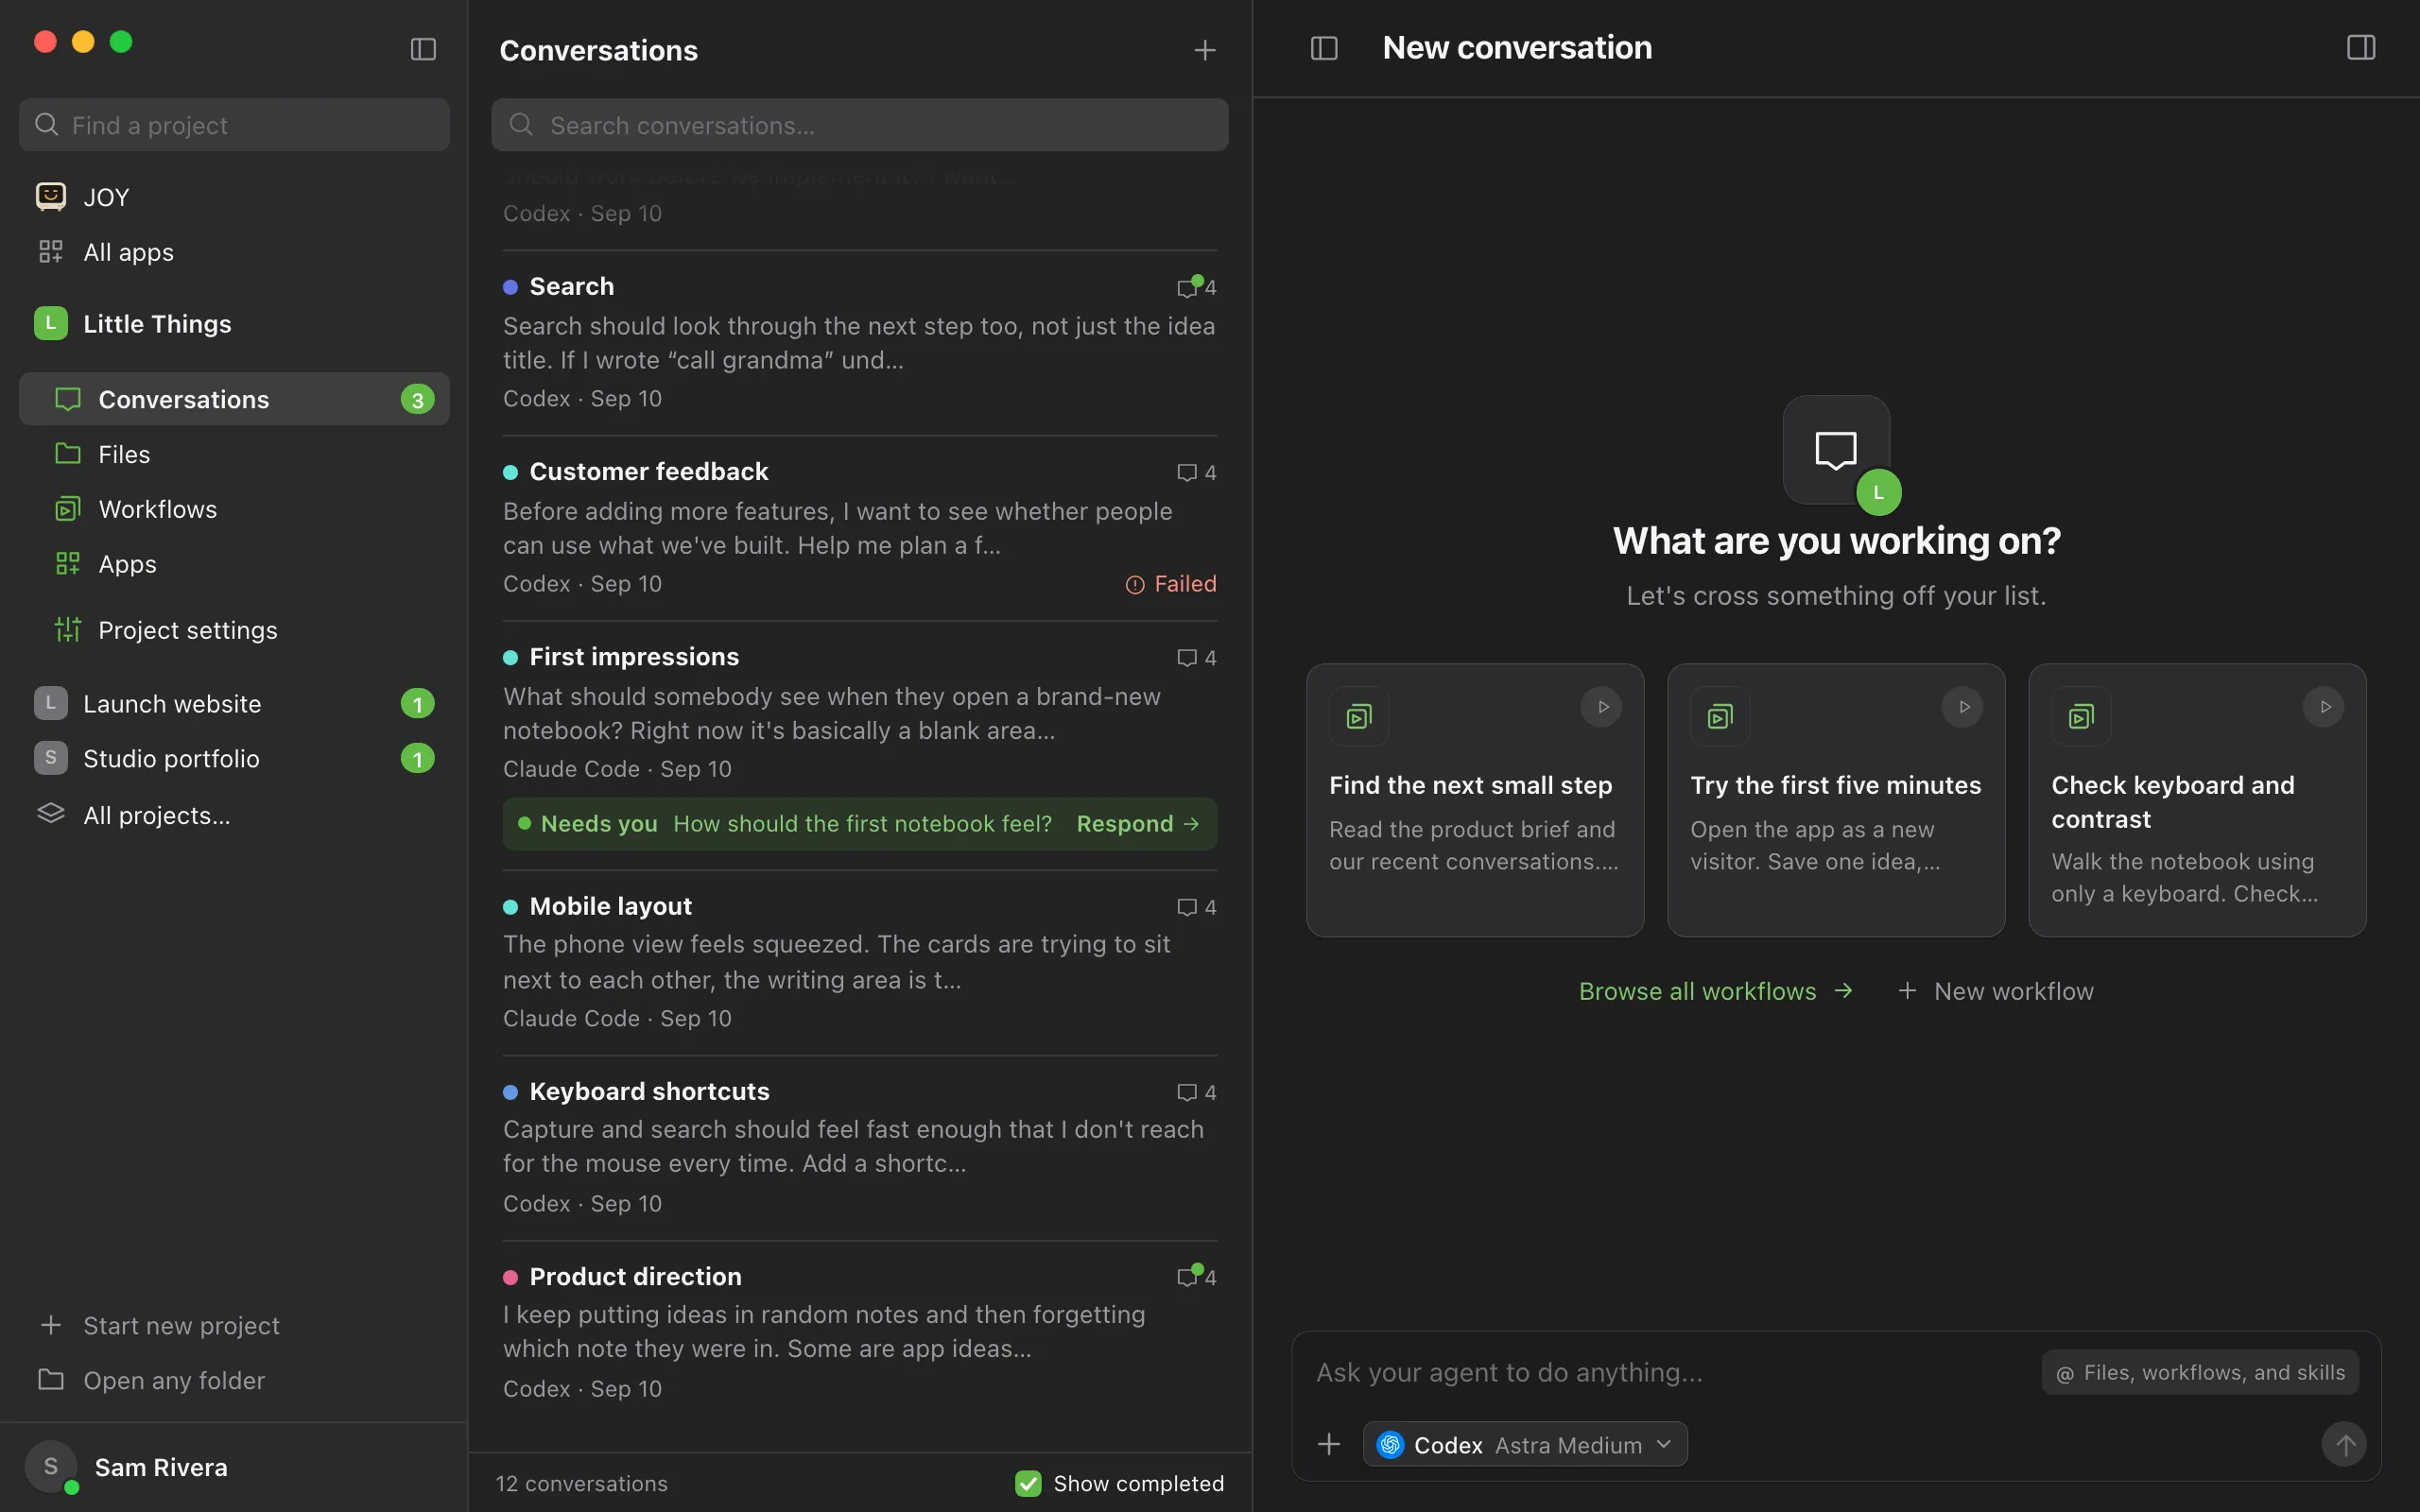This screenshot has height=1512, width=2420.
Task: Click Start new project
Action: click(x=234, y=1325)
